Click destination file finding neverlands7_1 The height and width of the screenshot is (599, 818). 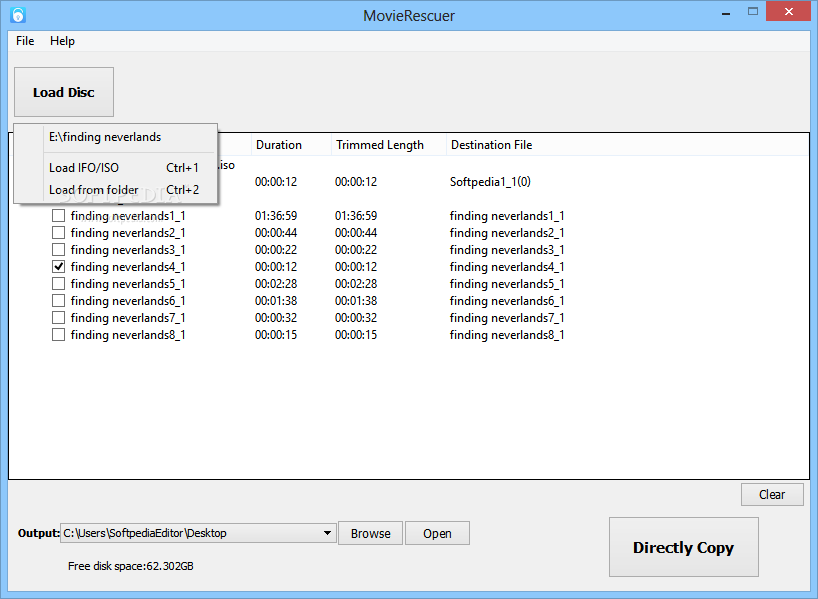(x=507, y=318)
